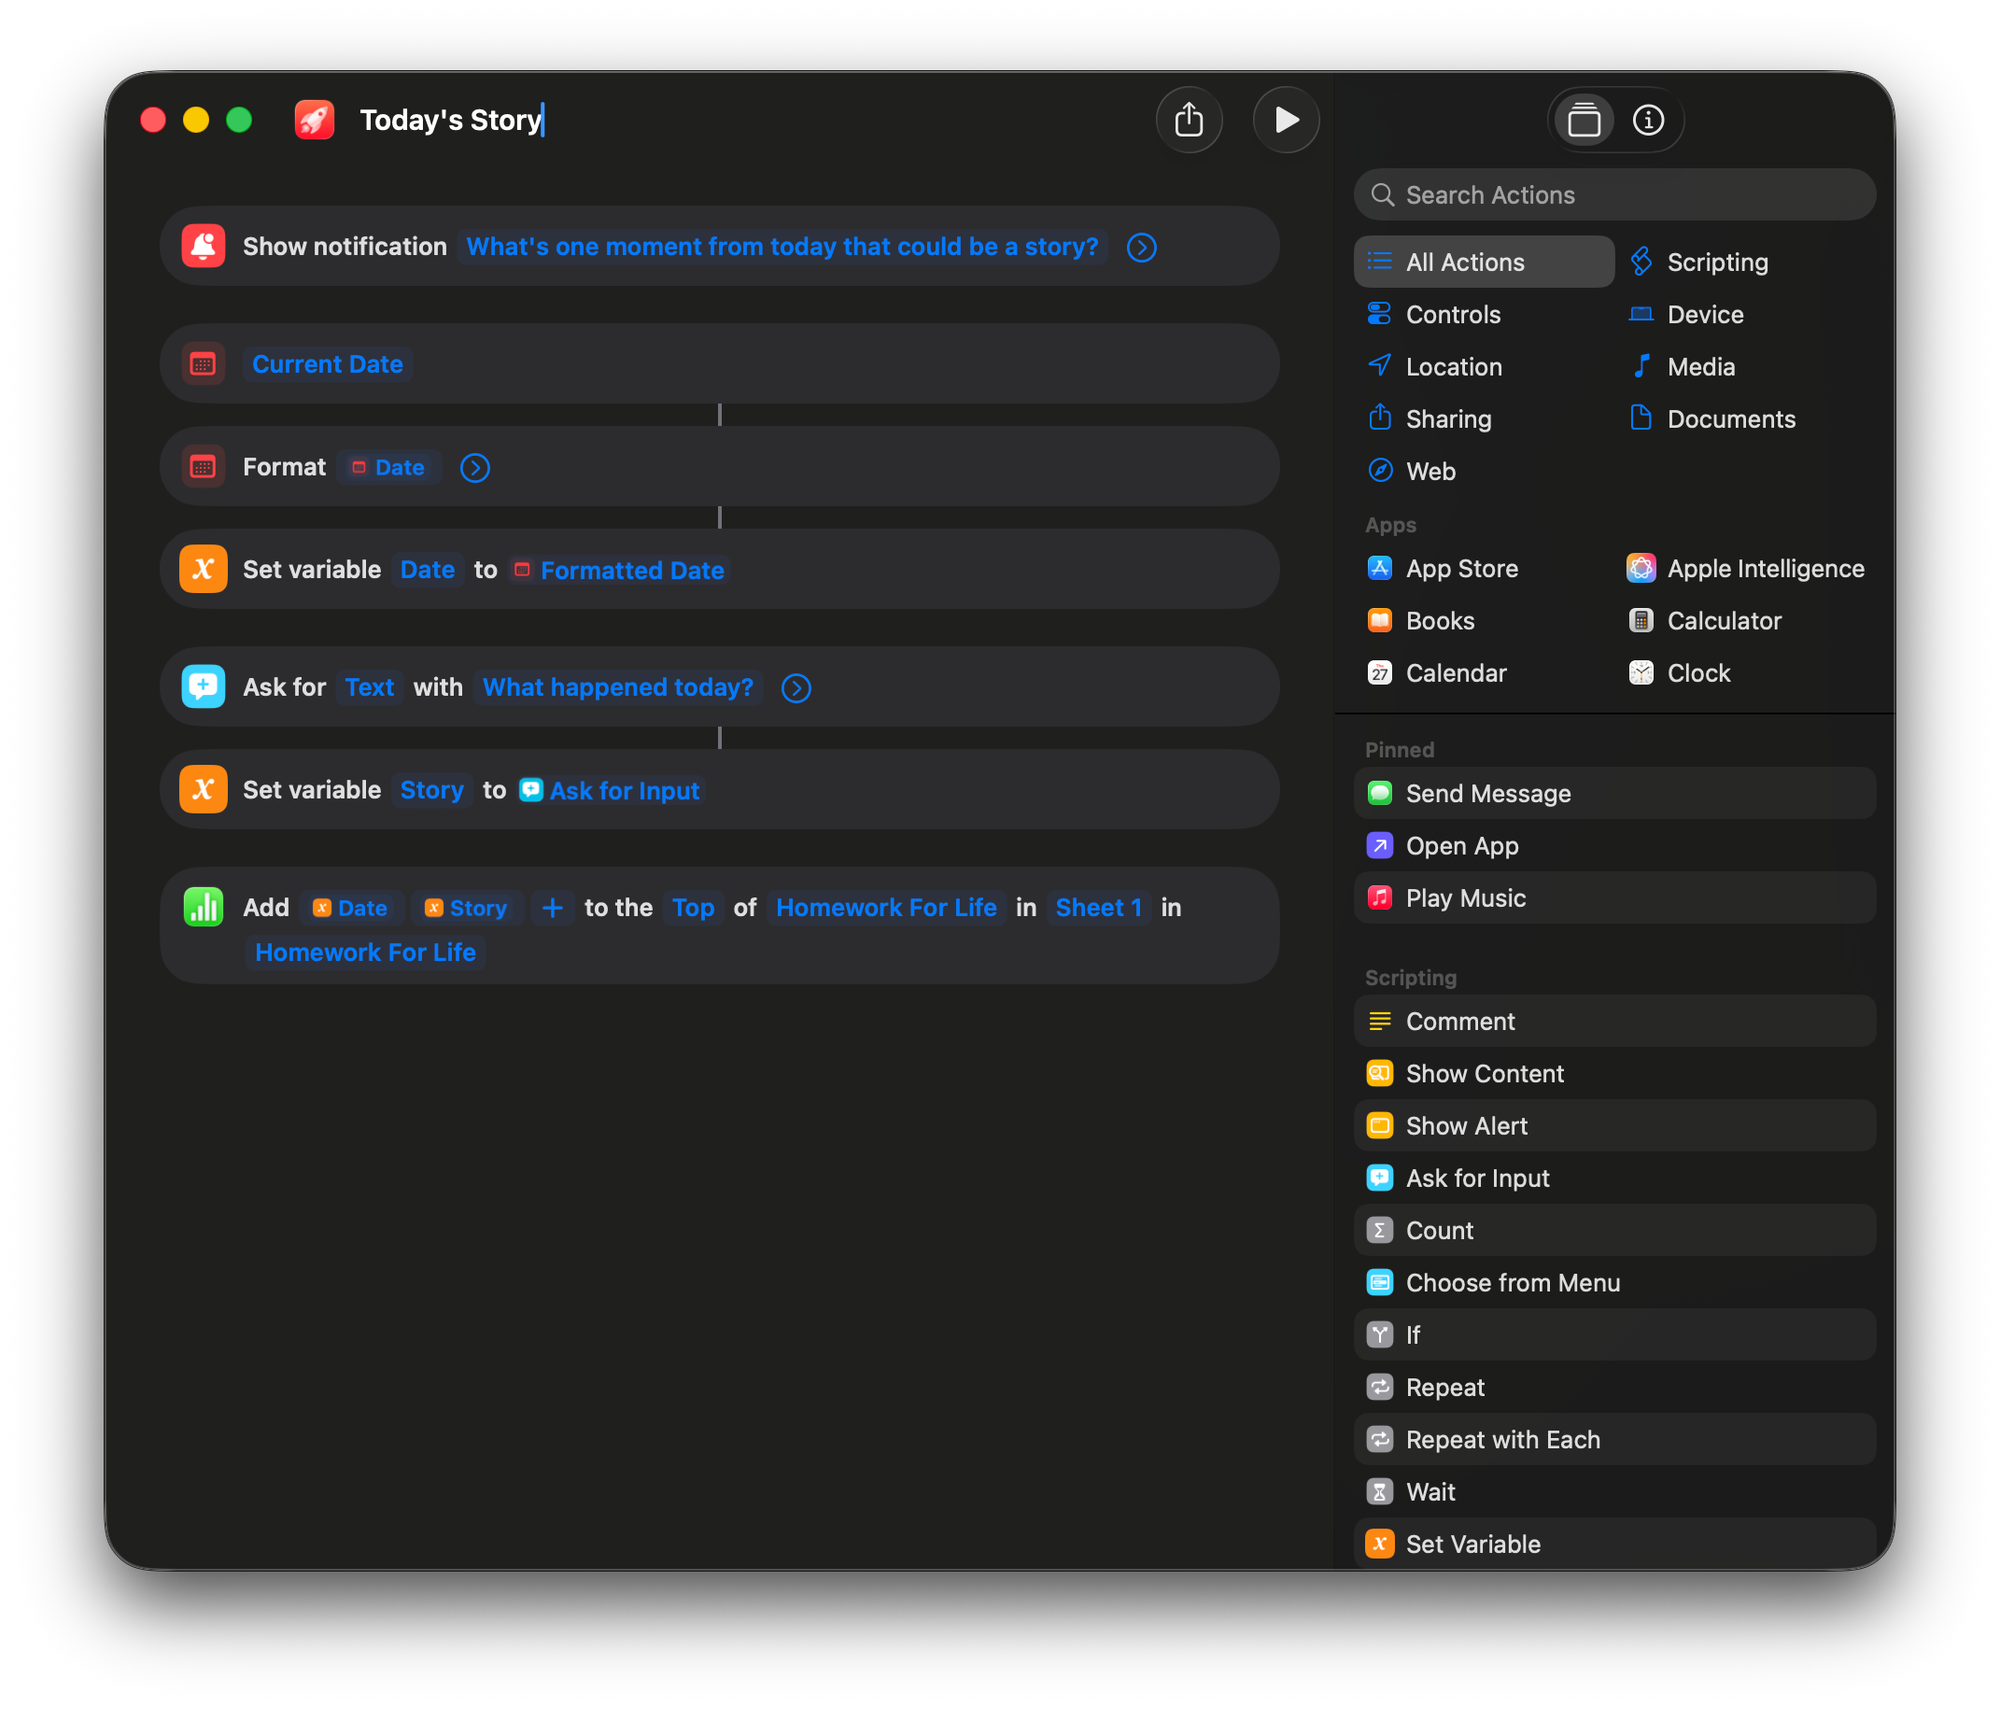Viewport: 2000px width, 1709px height.
Task: Expand Show notification action options
Action: coord(1141,247)
